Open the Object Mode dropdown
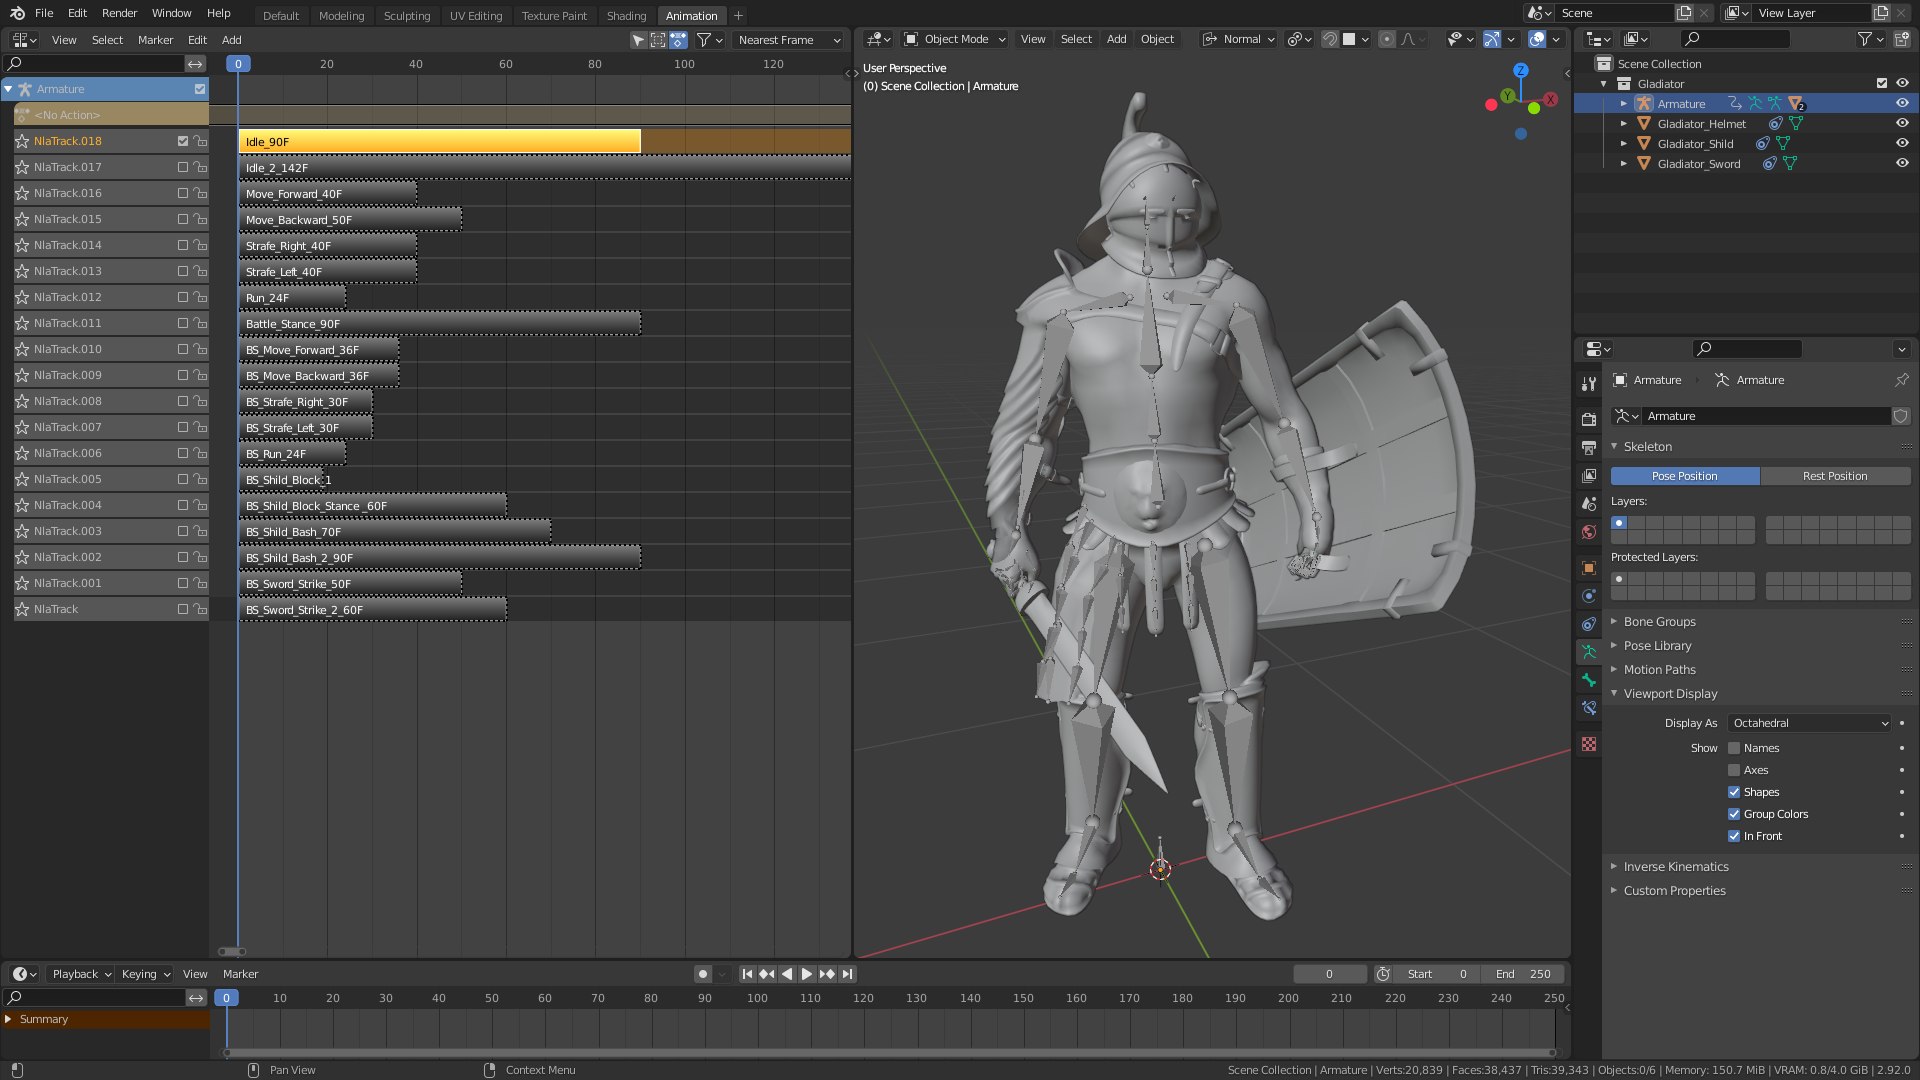The width and height of the screenshot is (1920, 1080). tap(954, 39)
